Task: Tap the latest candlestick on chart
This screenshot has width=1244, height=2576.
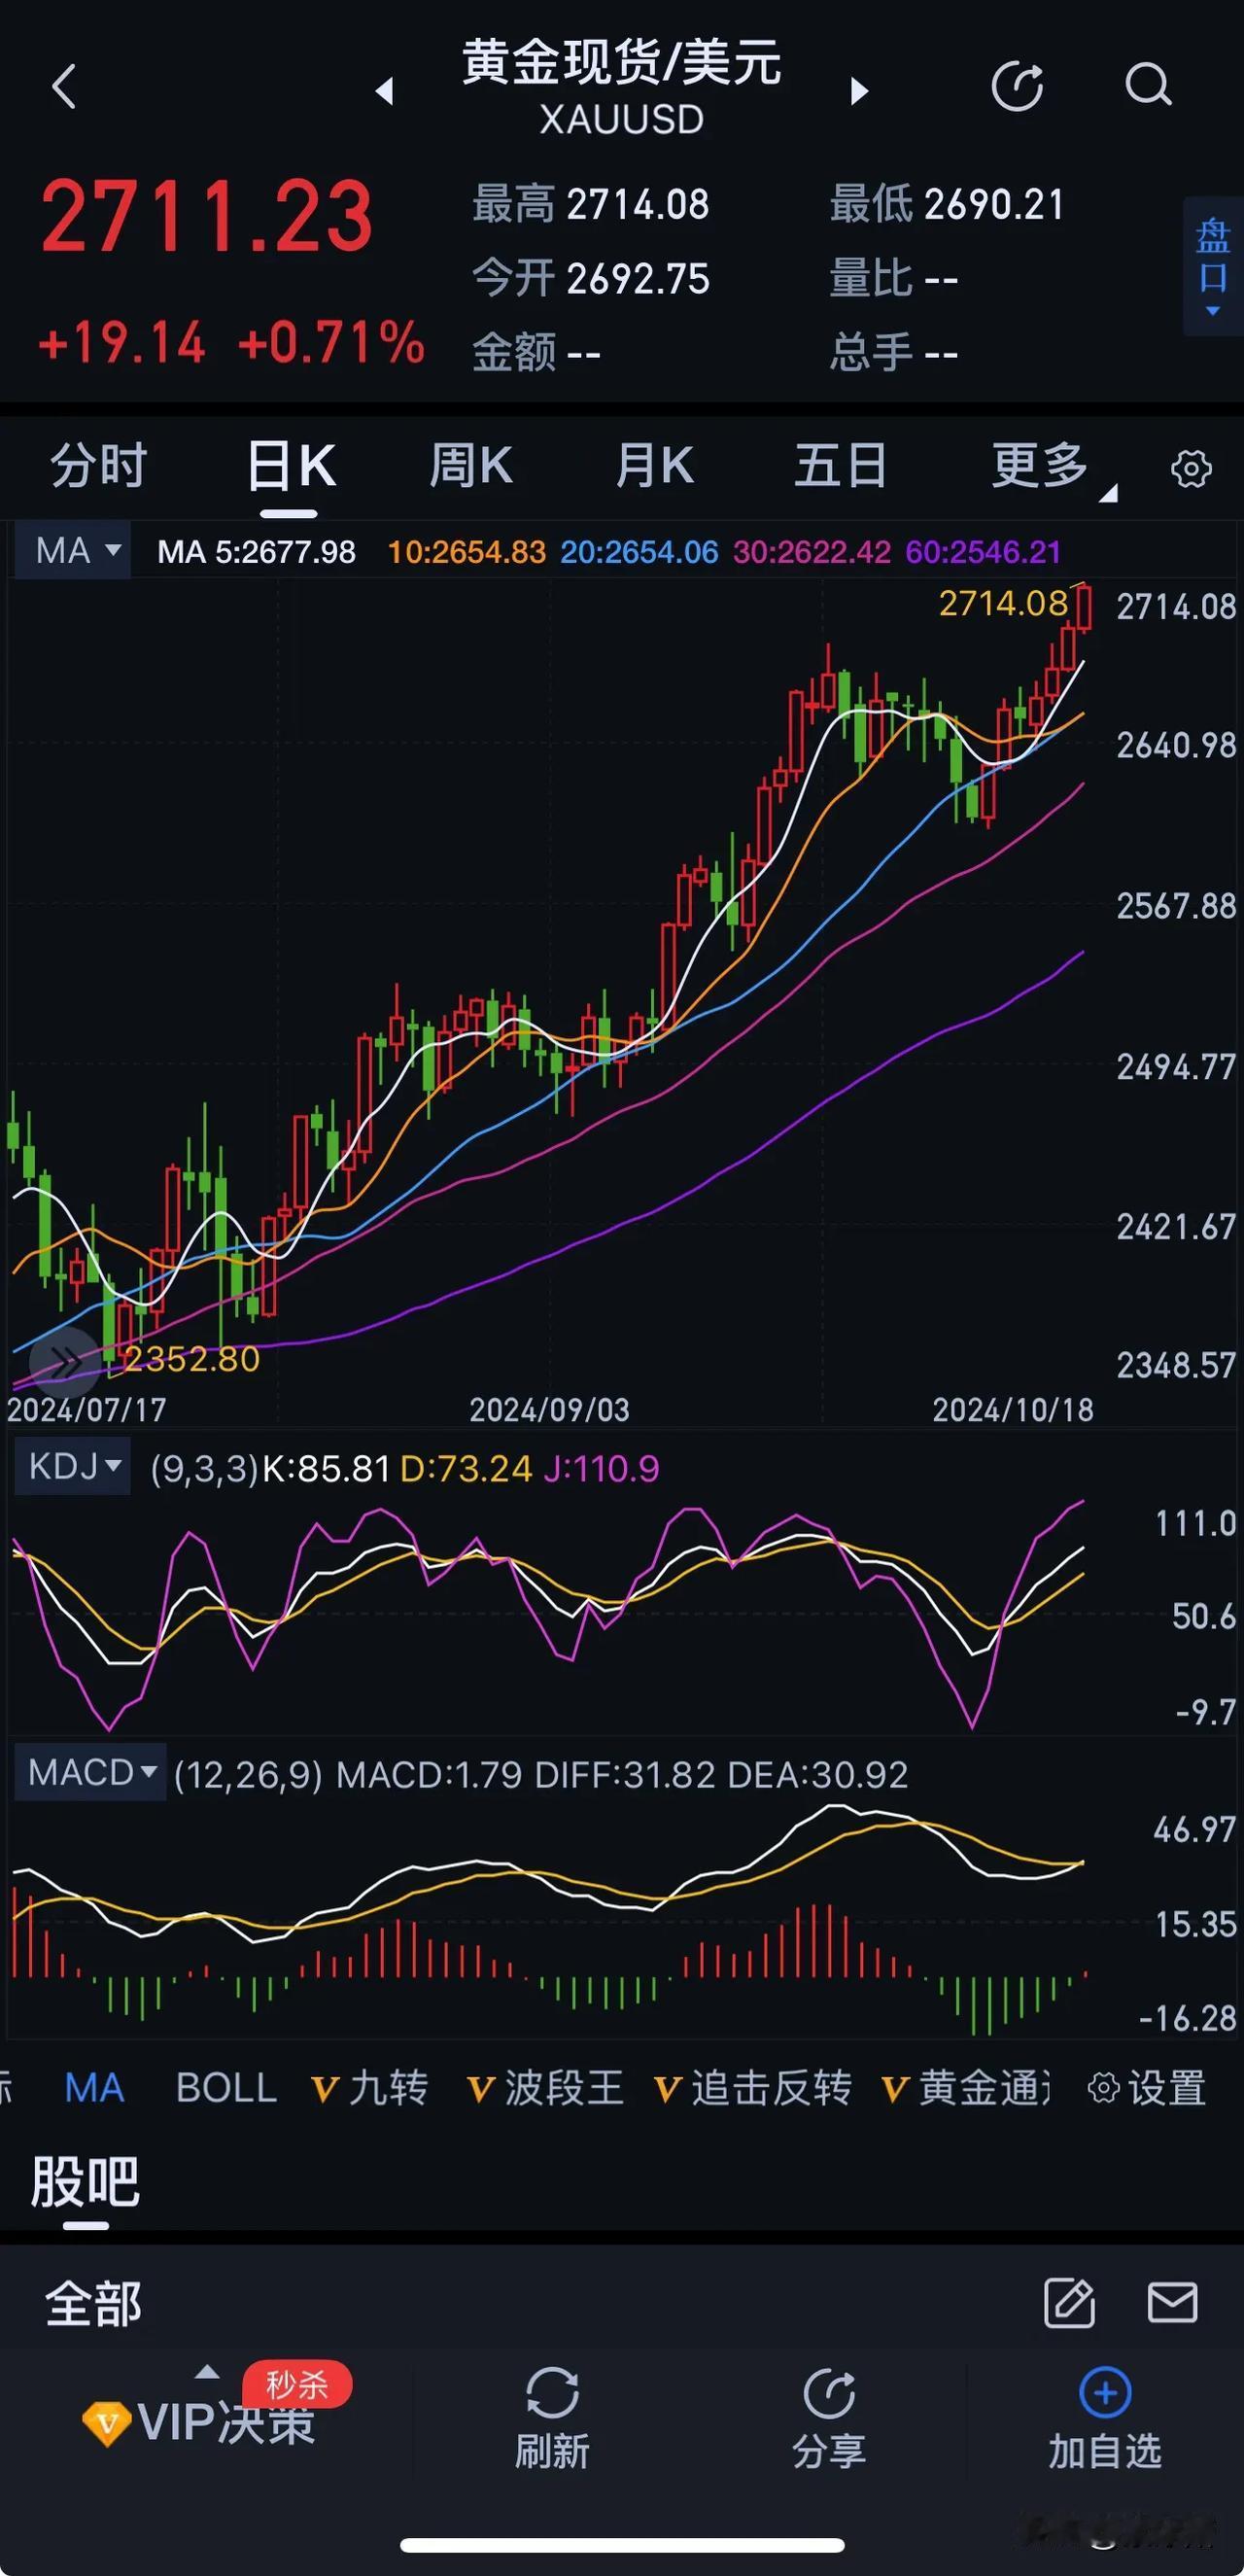Action: 1083,608
